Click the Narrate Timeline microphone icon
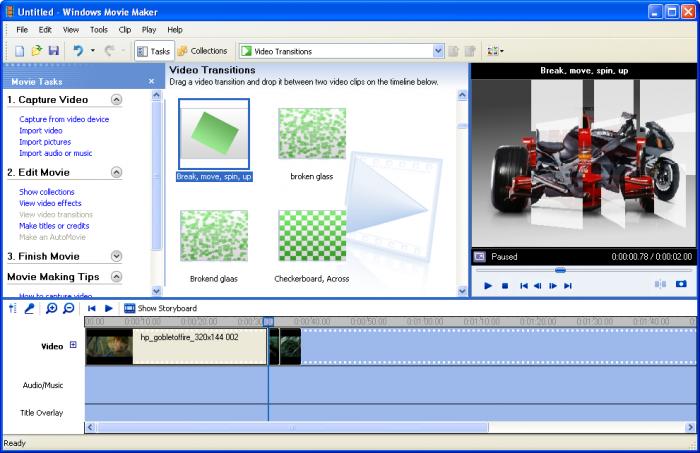700x453 pixels. [29, 309]
